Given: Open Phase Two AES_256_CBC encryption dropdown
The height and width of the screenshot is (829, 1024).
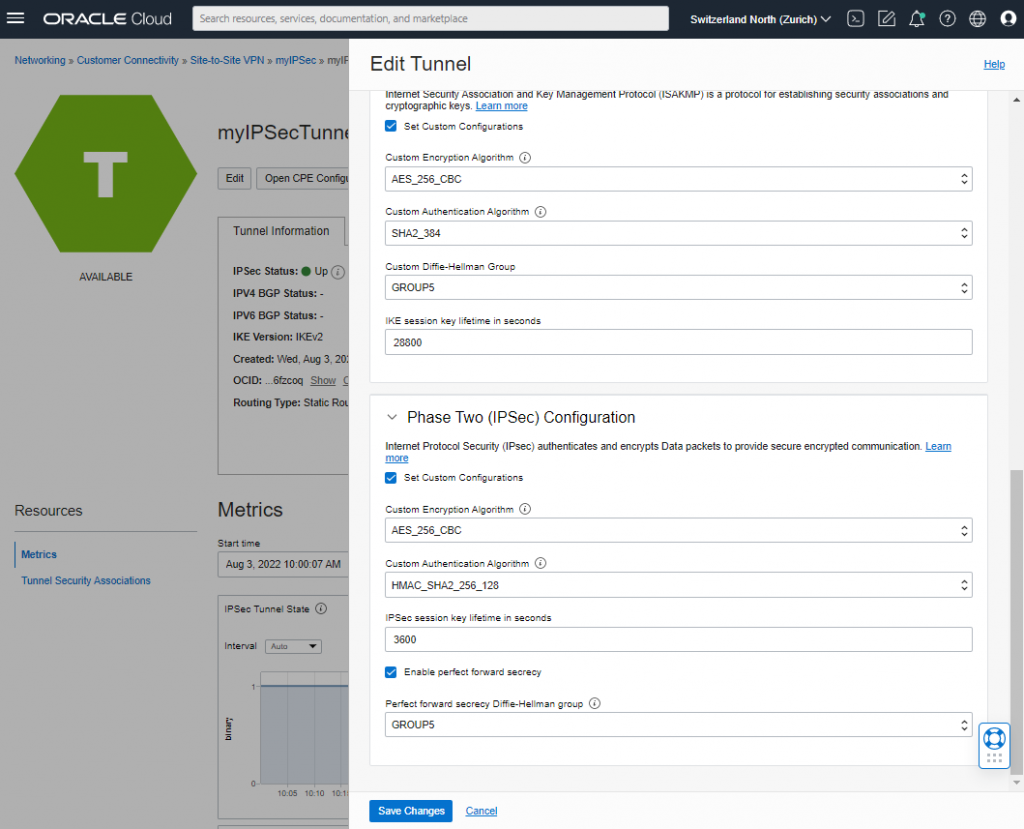Looking at the screenshot, I should [679, 530].
